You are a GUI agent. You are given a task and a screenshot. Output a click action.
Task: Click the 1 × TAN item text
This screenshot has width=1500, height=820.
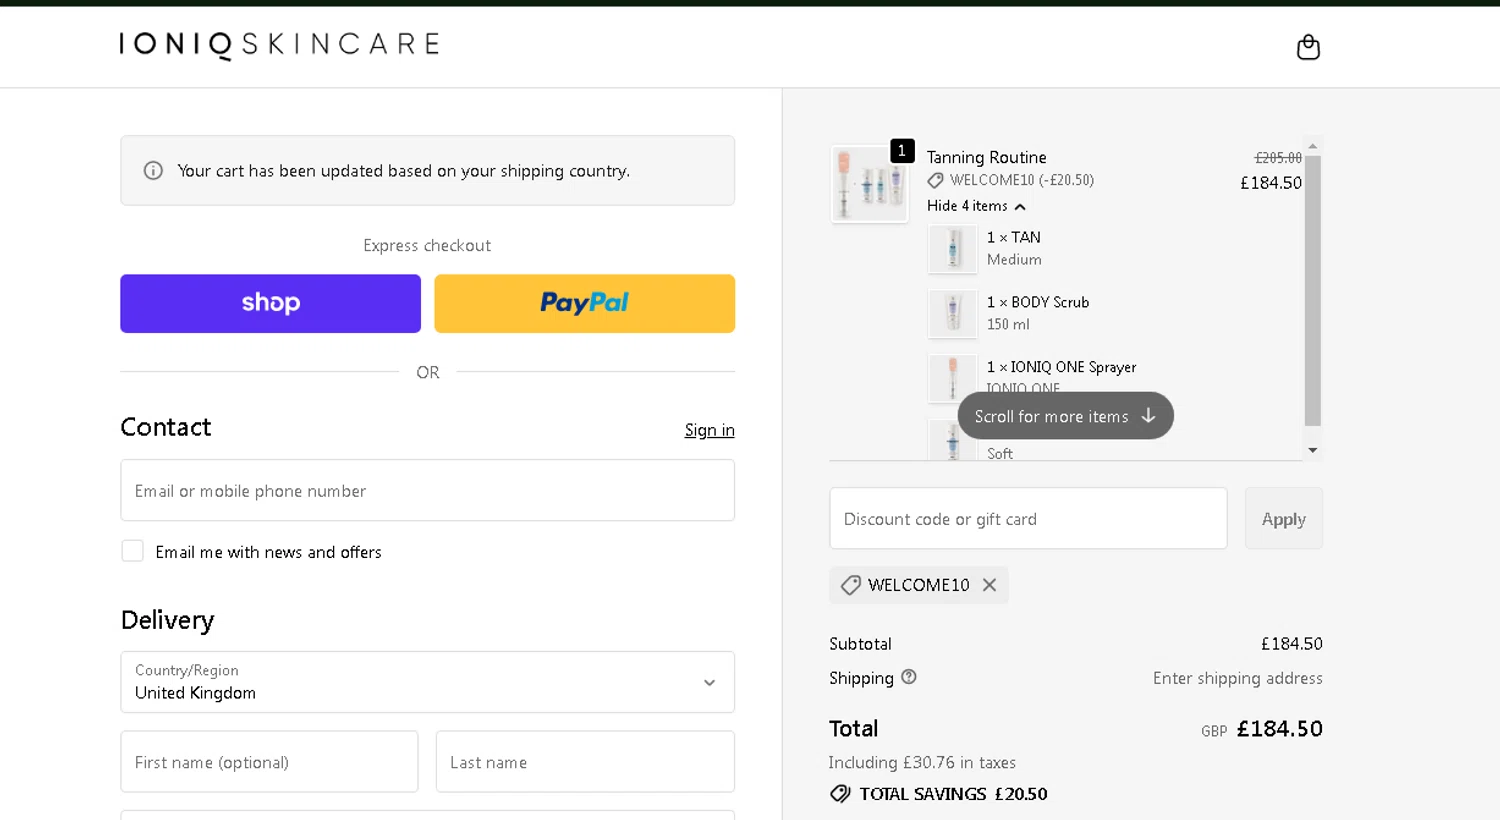1014,237
